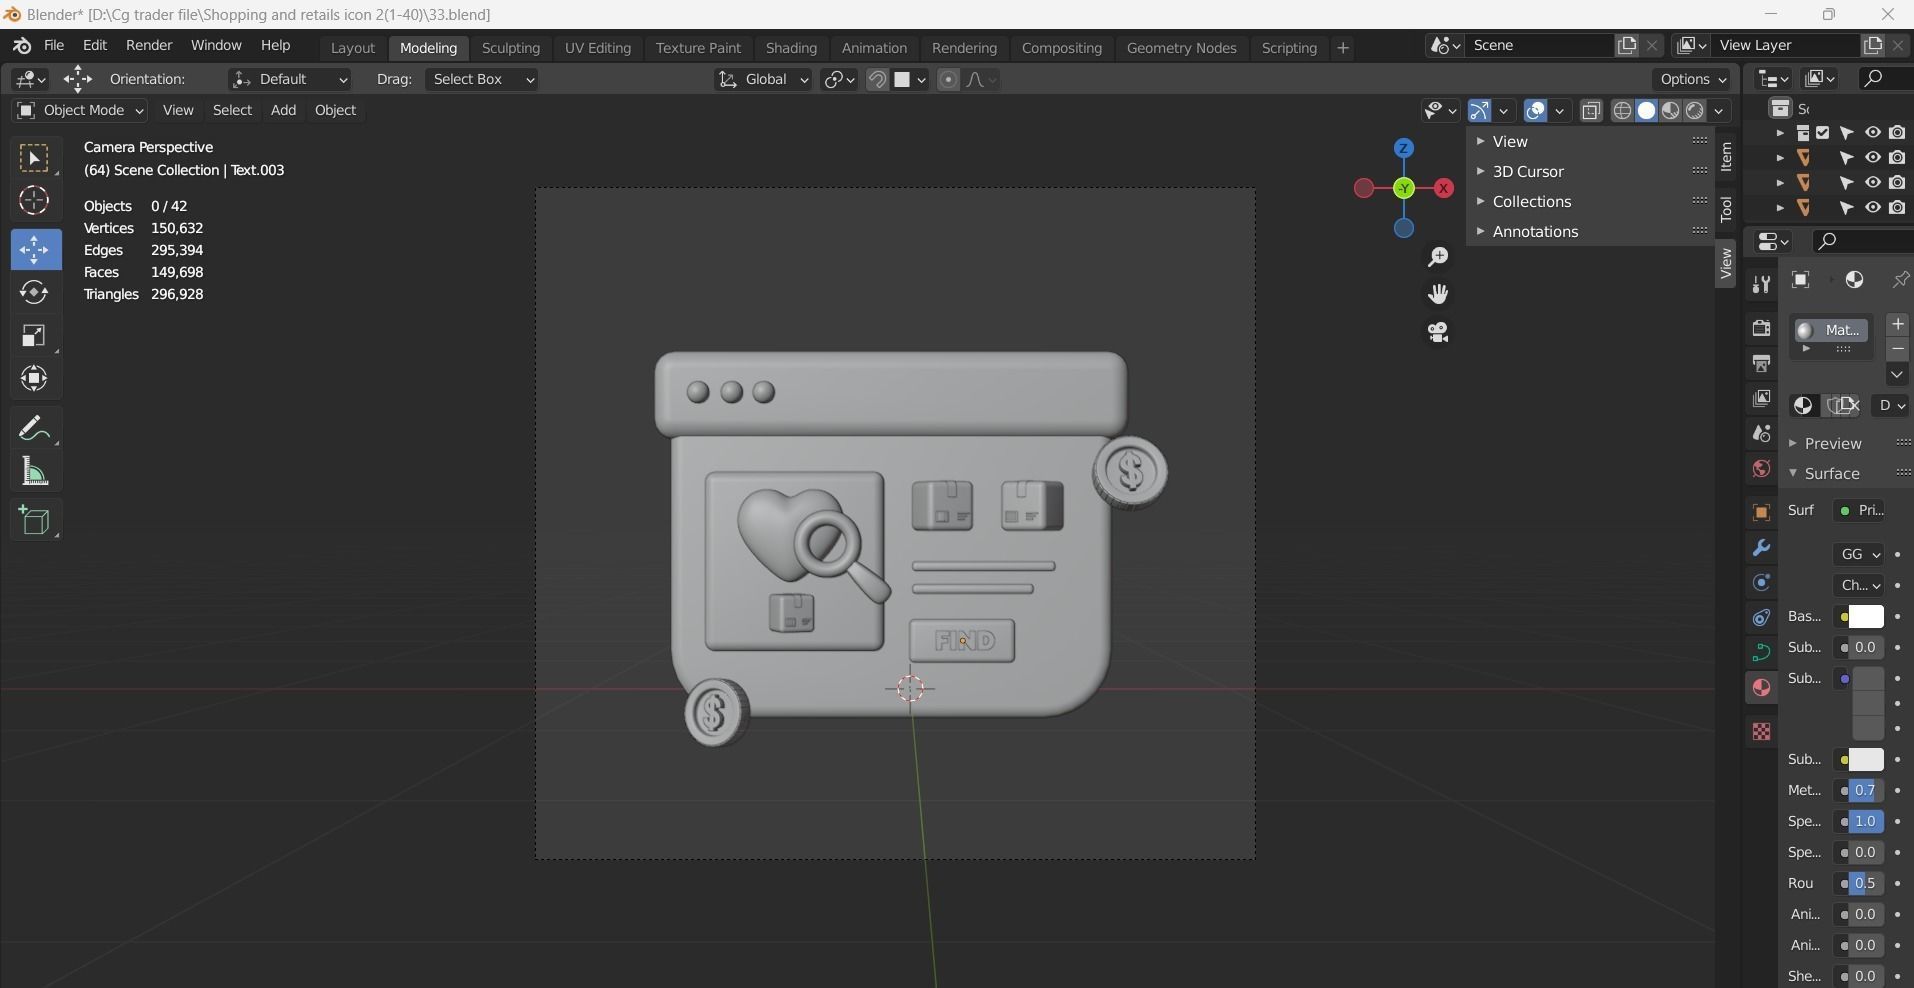Add a new material slot with plus

(x=1897, y=324)
